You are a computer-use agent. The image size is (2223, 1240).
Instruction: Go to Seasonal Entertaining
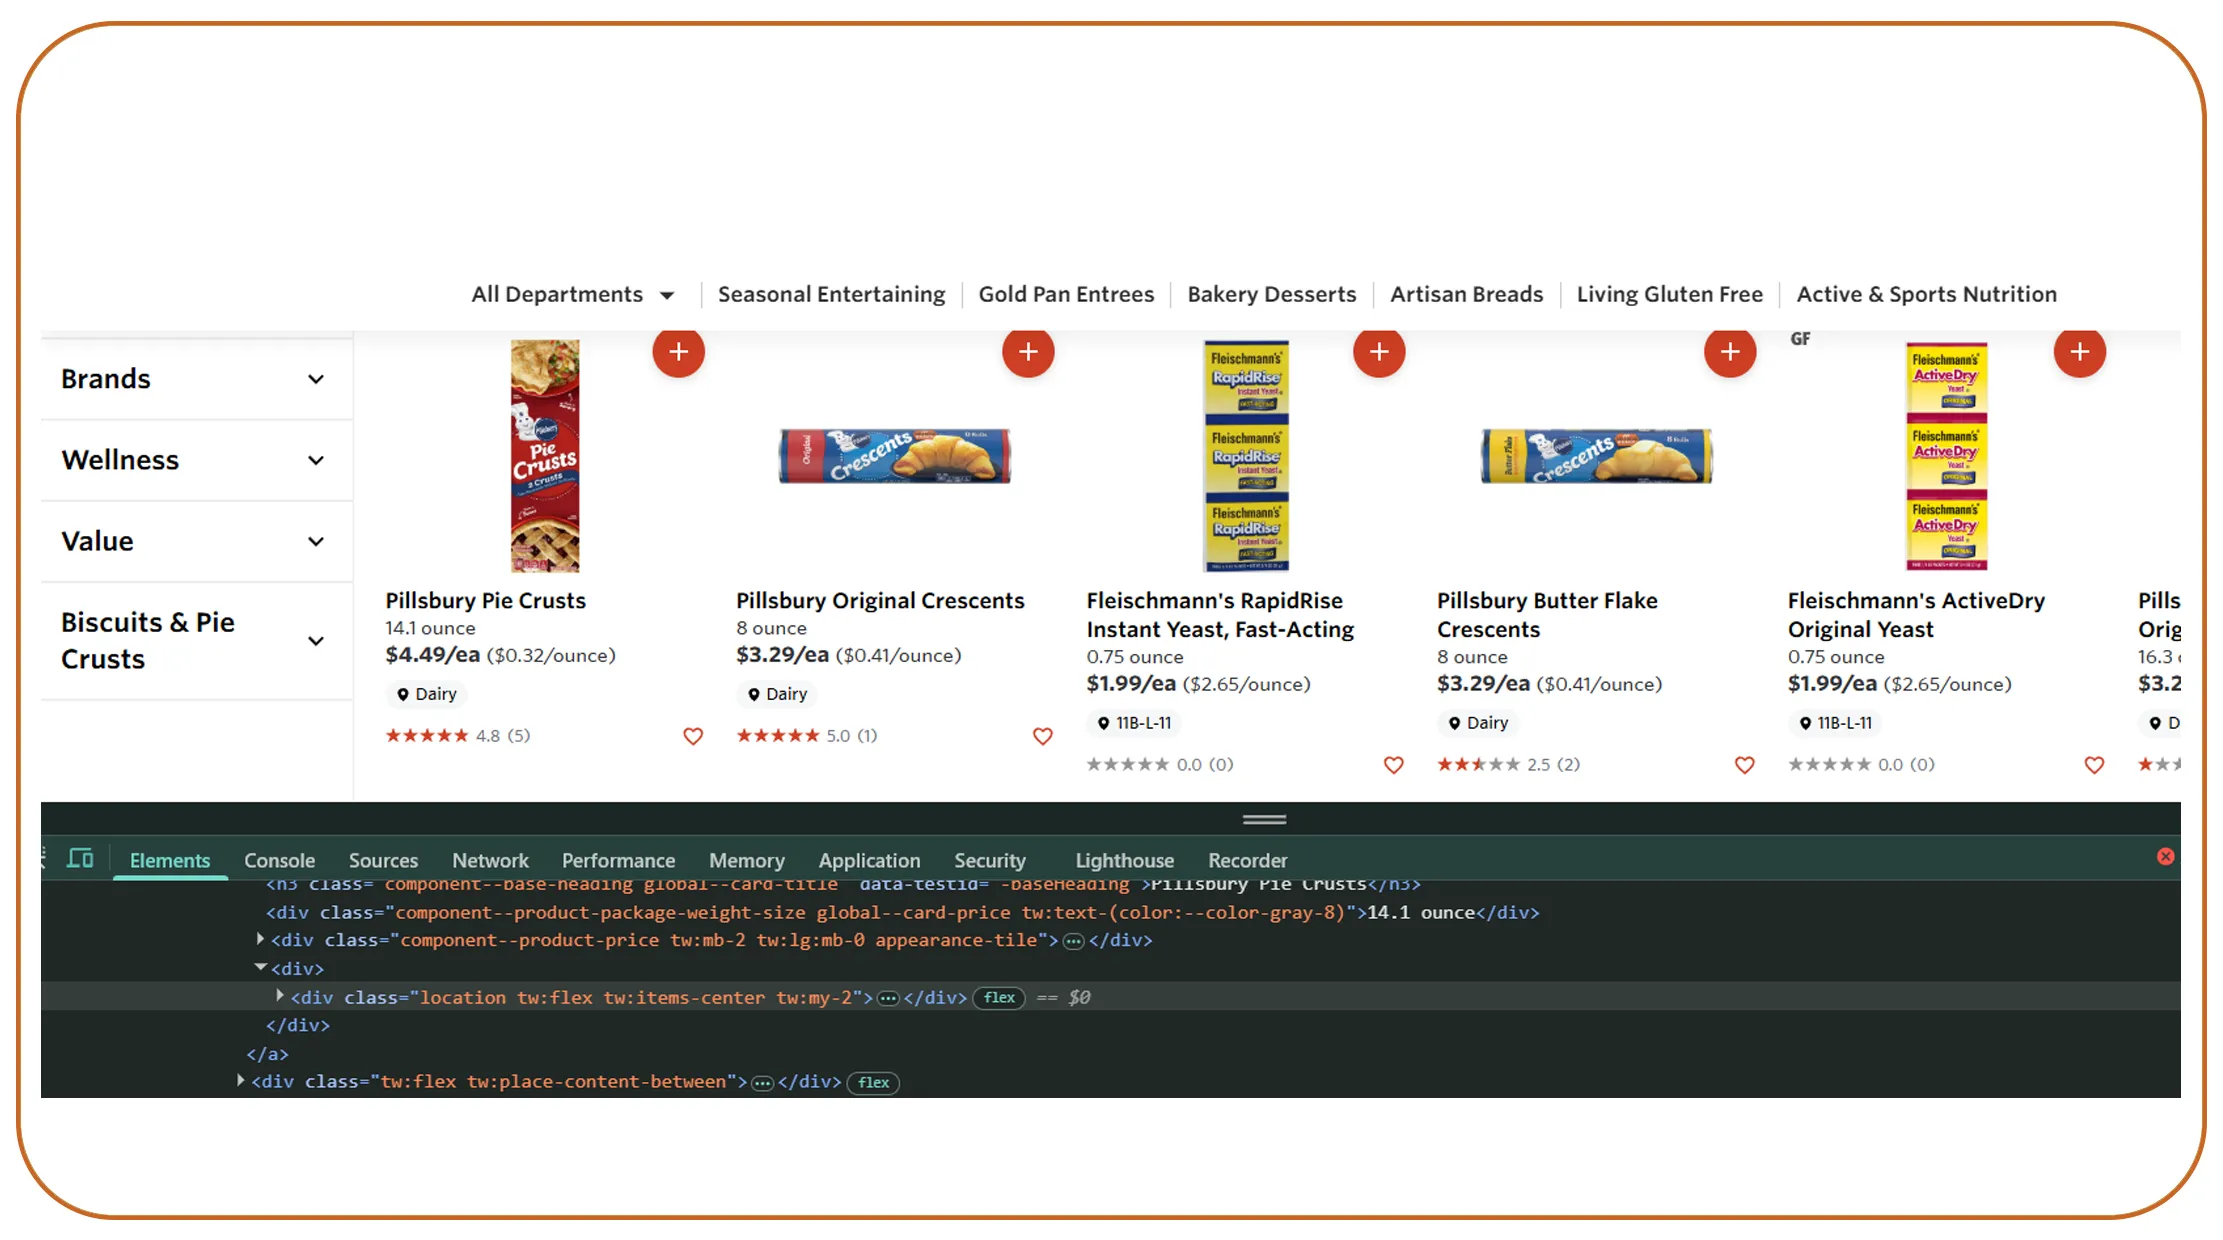click(x=831, y=295)
